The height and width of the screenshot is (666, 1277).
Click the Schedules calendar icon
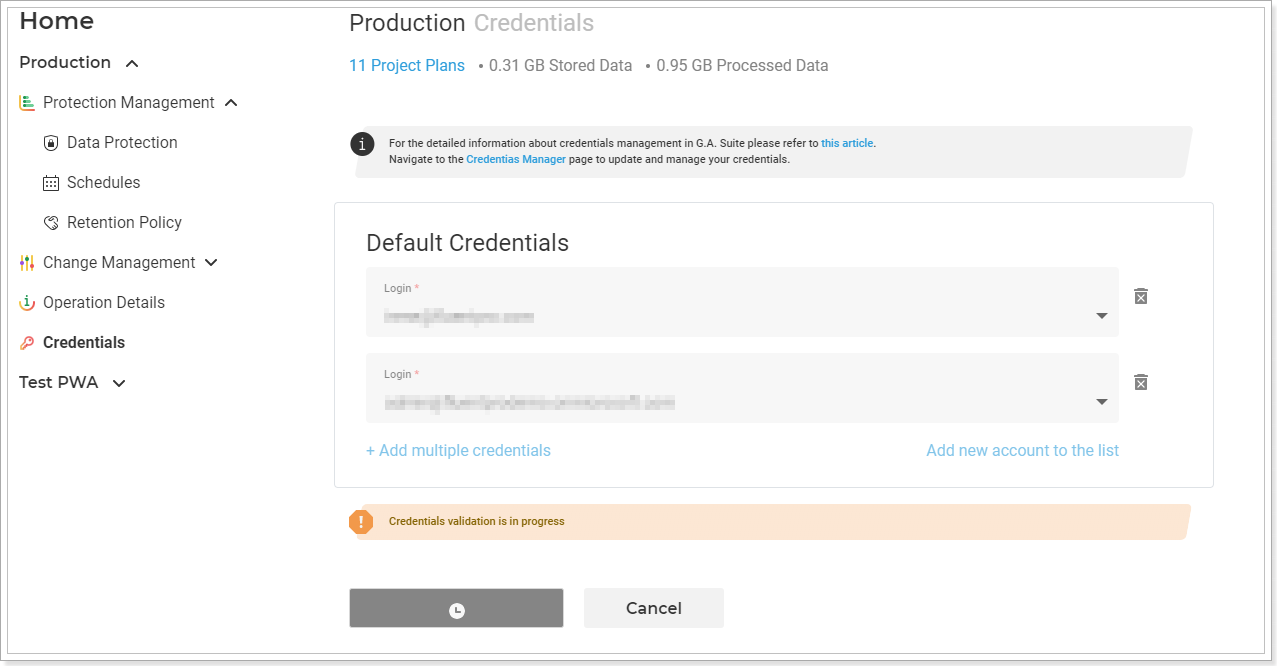[x=51, y=183]
